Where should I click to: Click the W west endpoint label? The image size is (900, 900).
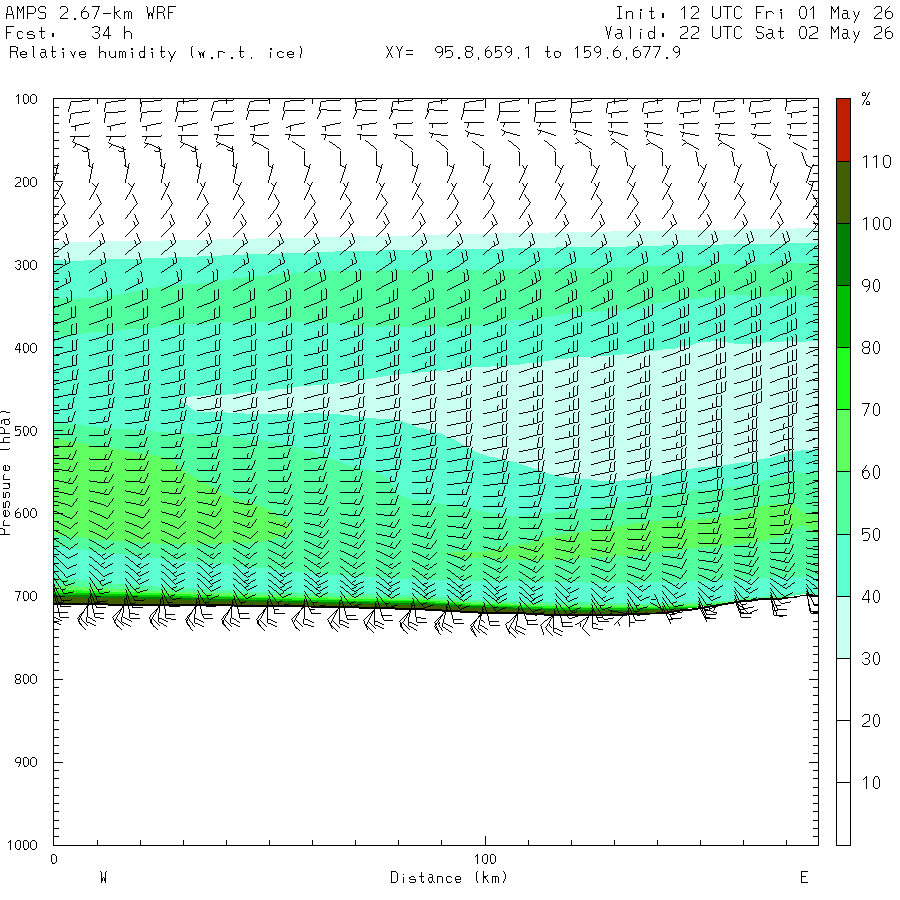[x=103, y=877]
